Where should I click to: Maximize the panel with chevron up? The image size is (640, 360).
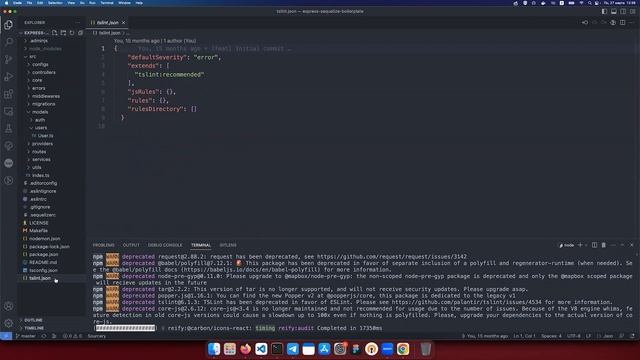[x=622, y=245]
